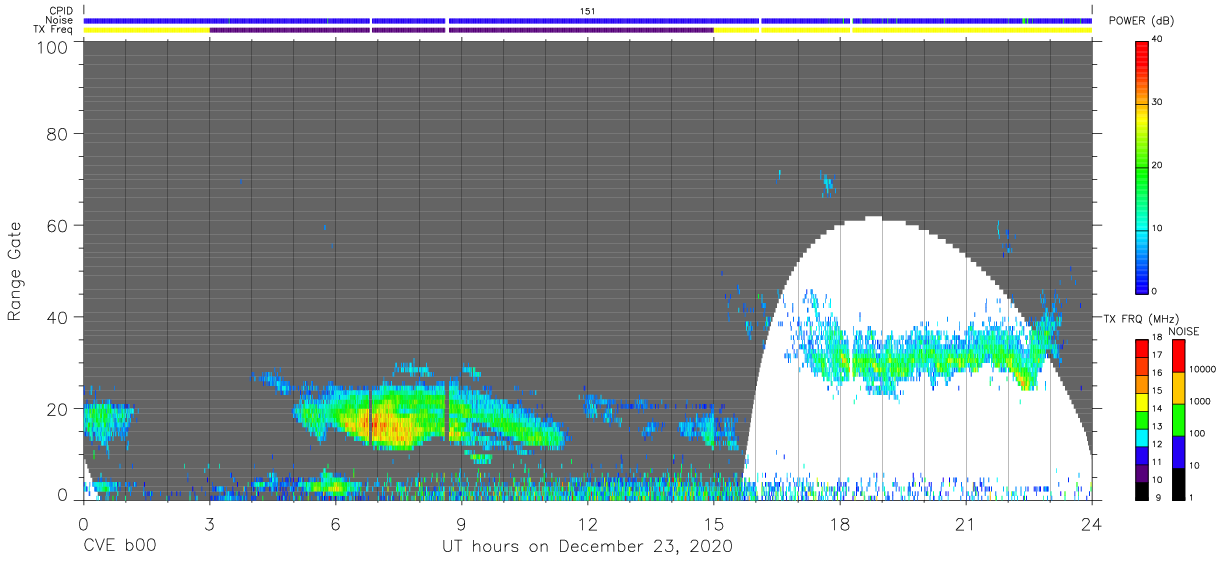Click the UT hour tick label 3
Image resolution: width=1228 pixels, height=567 pixels.
[209, 524]
